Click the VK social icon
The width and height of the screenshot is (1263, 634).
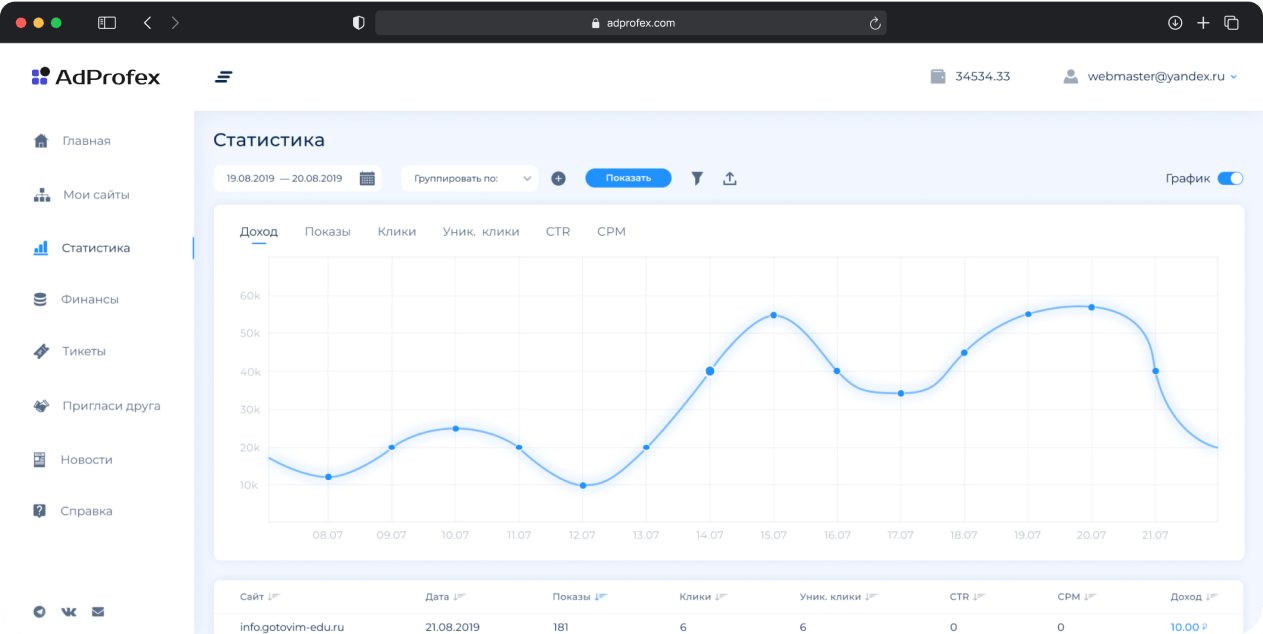pyautogui.click(x=69, y=611)
